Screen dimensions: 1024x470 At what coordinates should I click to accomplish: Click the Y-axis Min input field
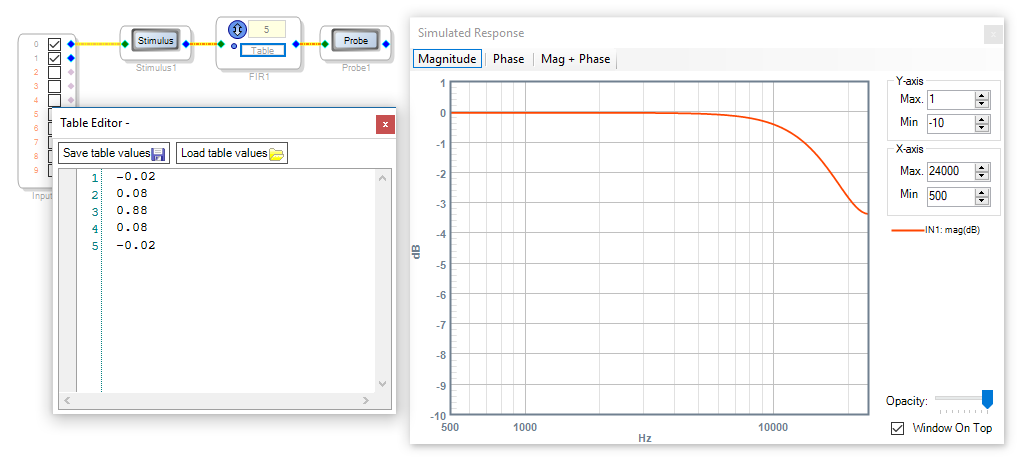[x=951, y=123]
